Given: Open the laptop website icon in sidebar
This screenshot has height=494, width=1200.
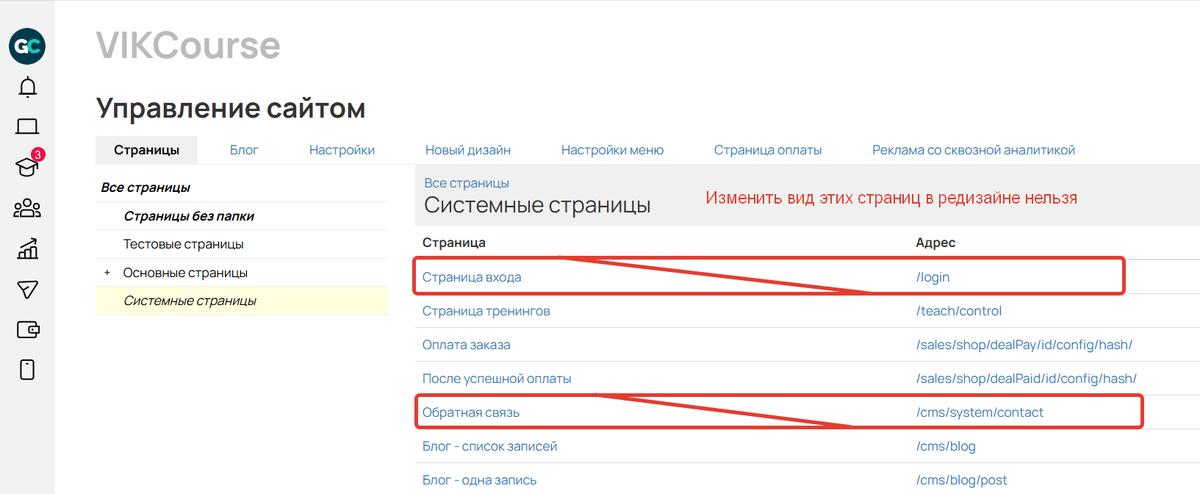Looking at the screenshot, I should 27,127.
